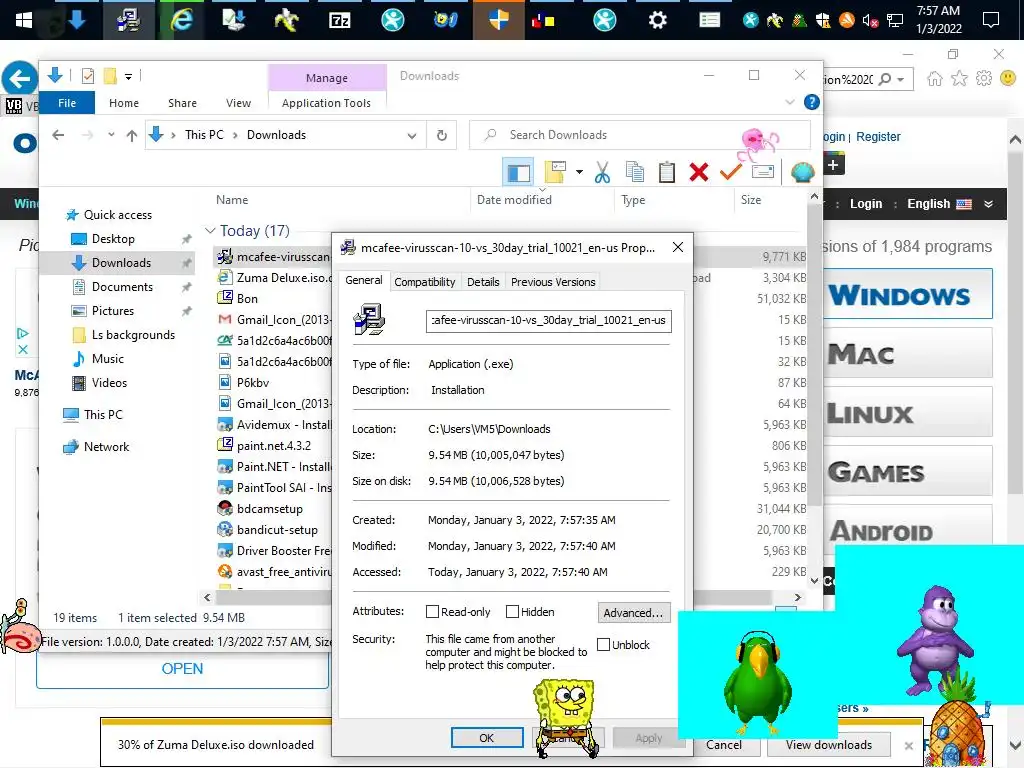Check the Unblock security checkbox
The height and width of the screenshot is (768, 1024).
(603, 645)
